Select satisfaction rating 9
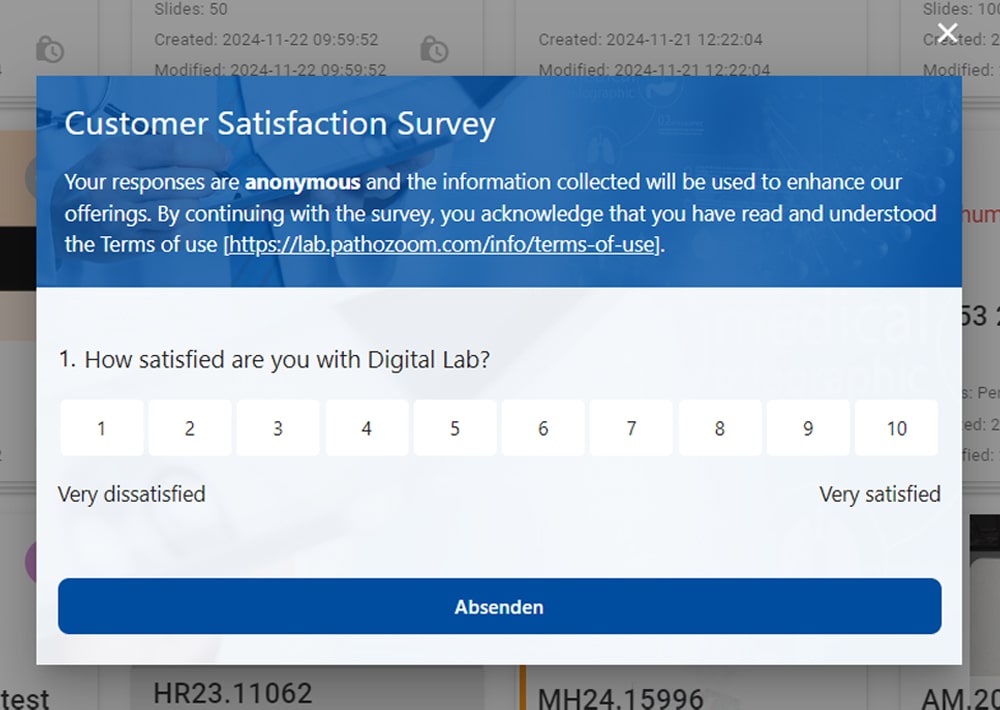 (808, 428)
